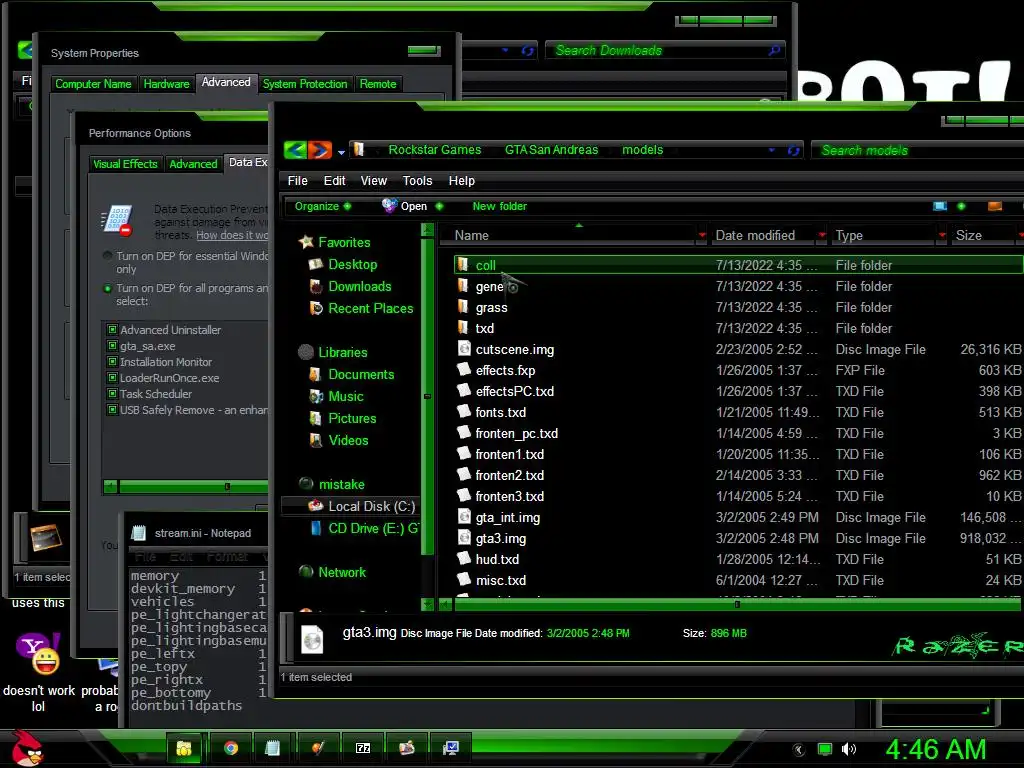Open the Organize dropdown menu
The height and width of the screenshot is (768, 1024).
coord(323,206)
